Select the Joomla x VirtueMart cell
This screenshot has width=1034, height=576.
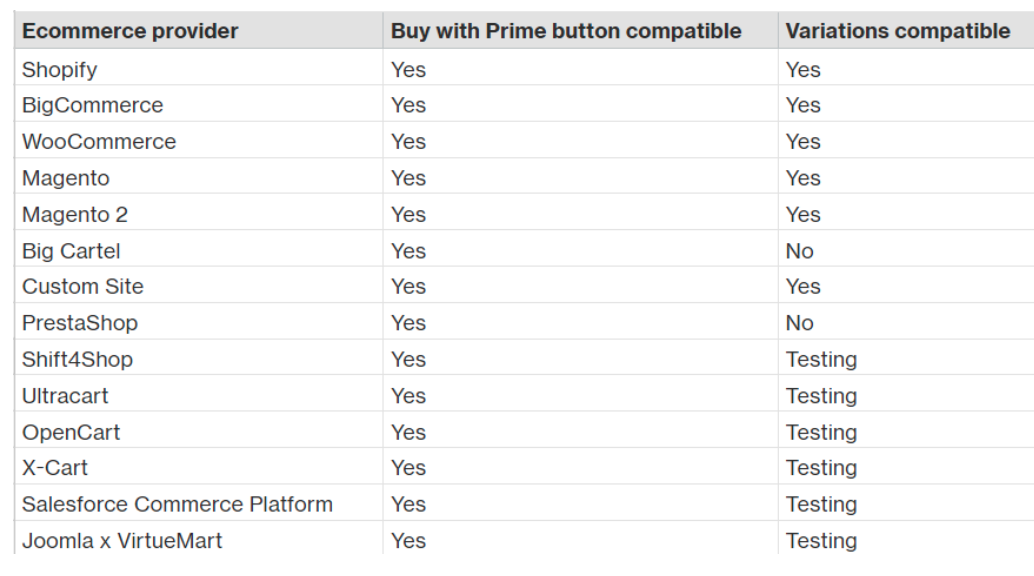122,541
